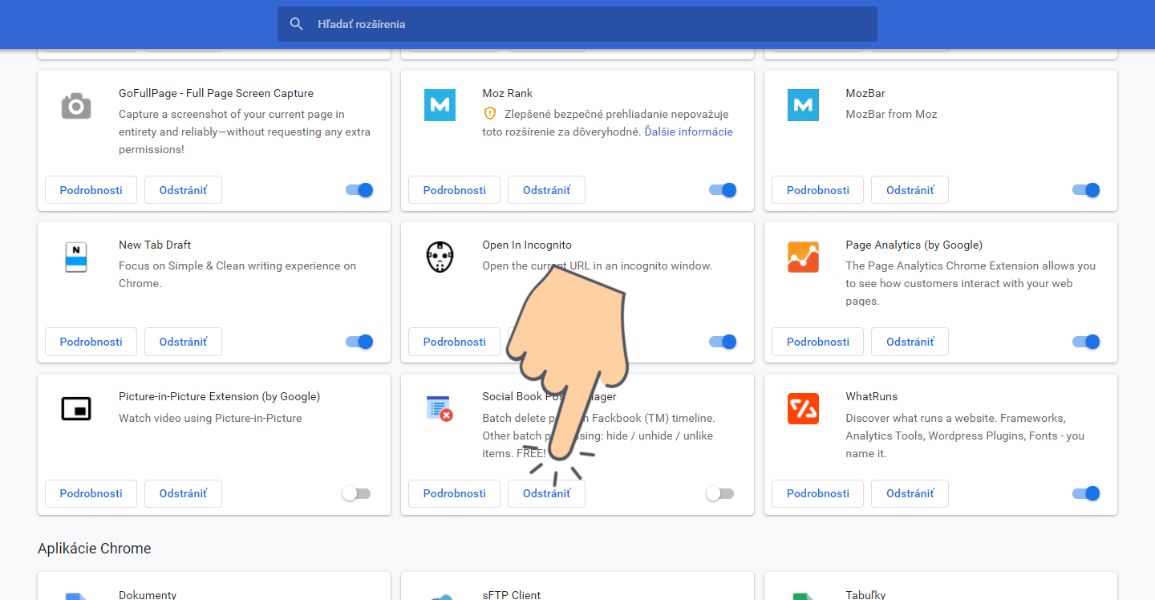1155x600 pixels.
Task: Focus the Hľadať rozšírenia search field
Action: tap(577, 24)
